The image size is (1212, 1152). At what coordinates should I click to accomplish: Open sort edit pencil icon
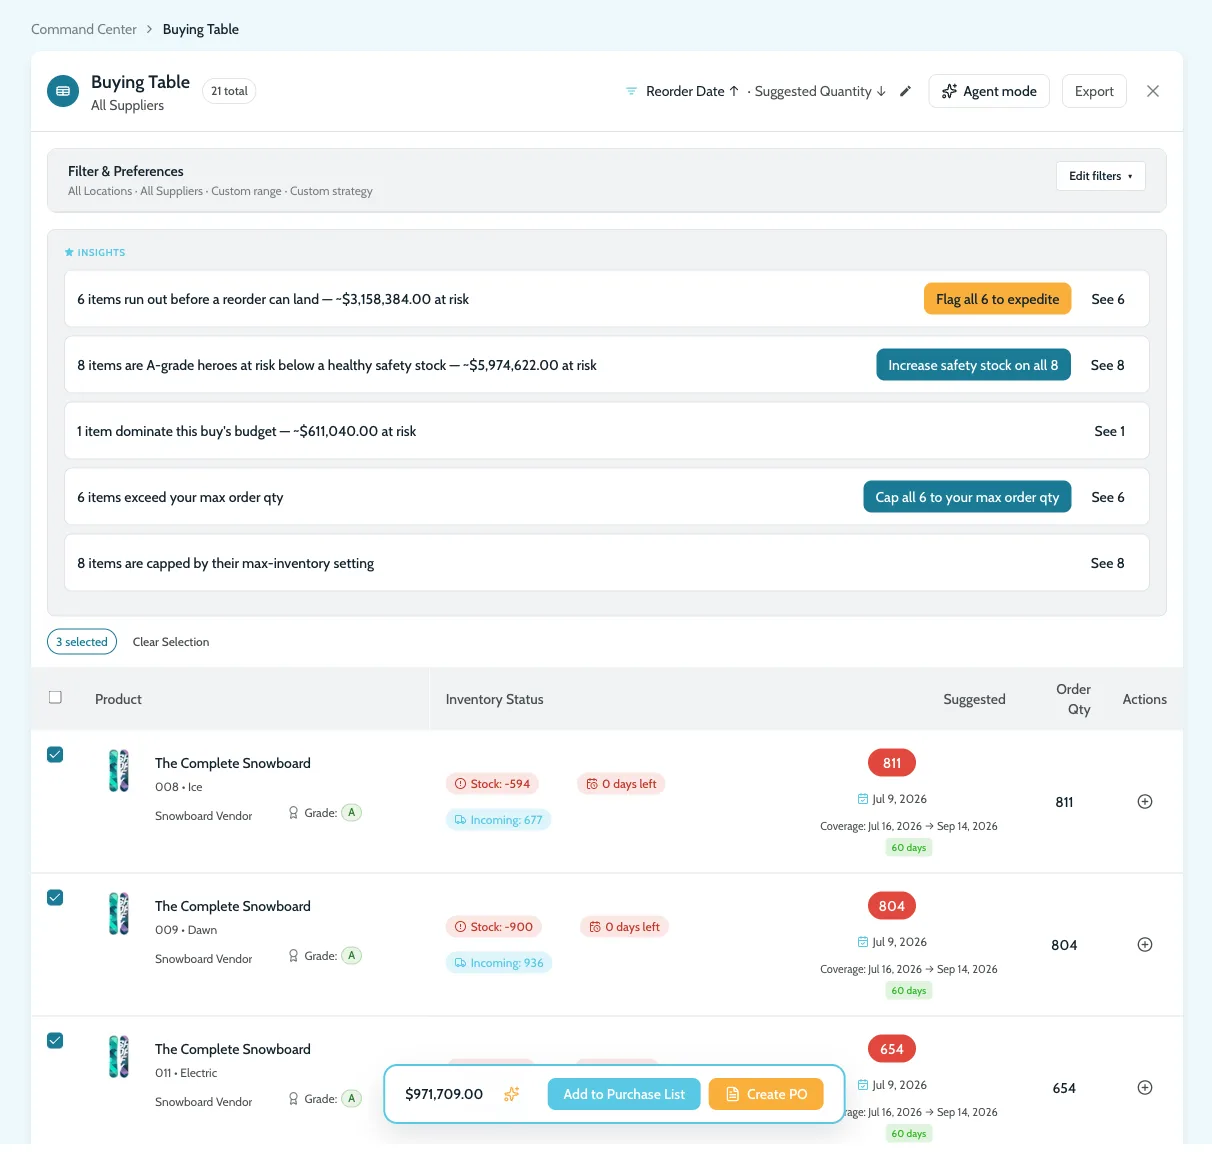pos(905,91)
